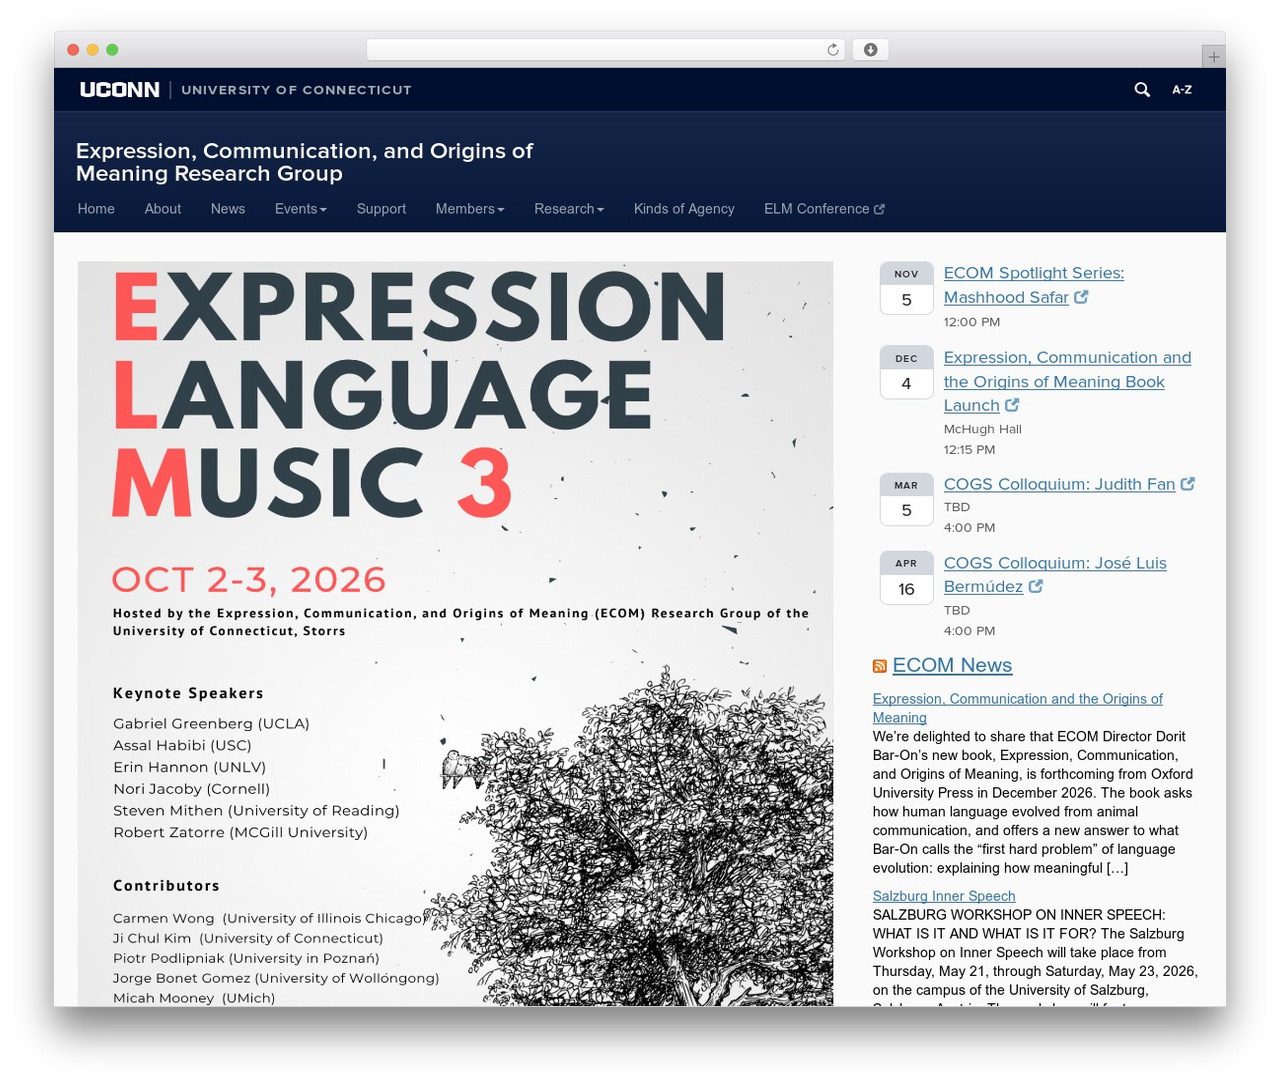The height and width of the screenshot is (1084, 1280).
Task: Click the UCONN logo wordmark
Action: click(120, 89)
